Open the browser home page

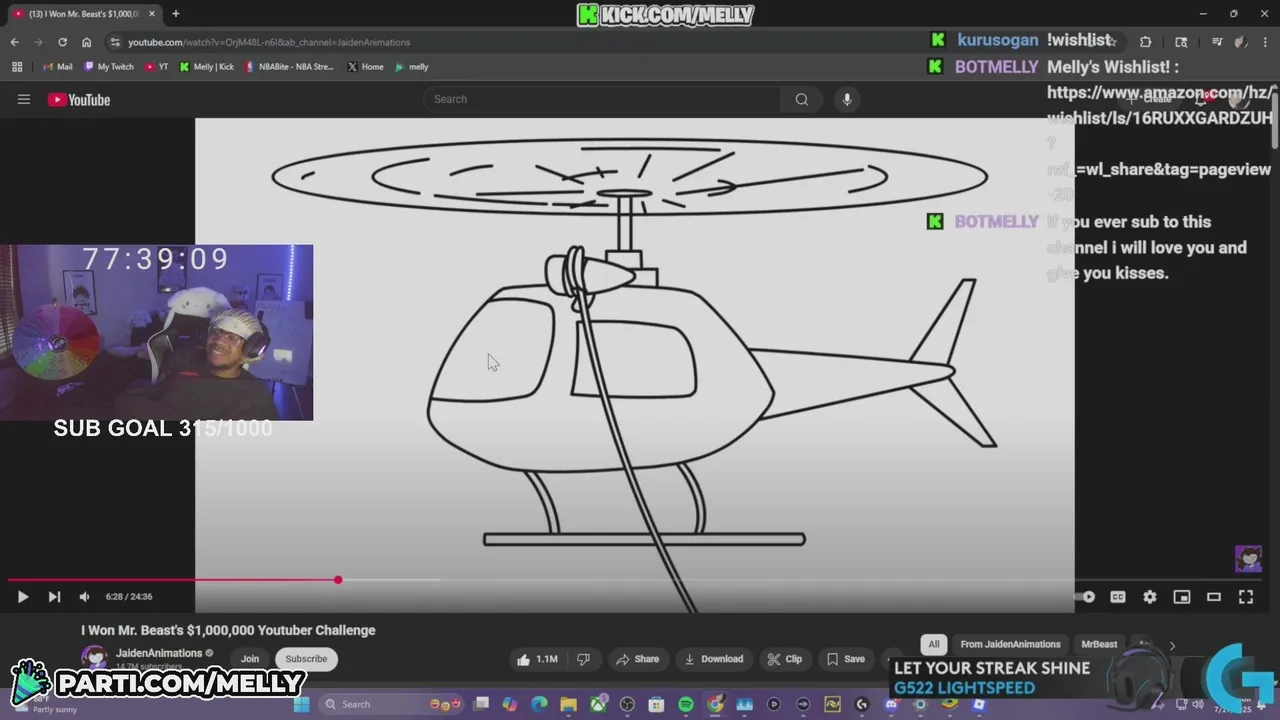click(86, 42)
